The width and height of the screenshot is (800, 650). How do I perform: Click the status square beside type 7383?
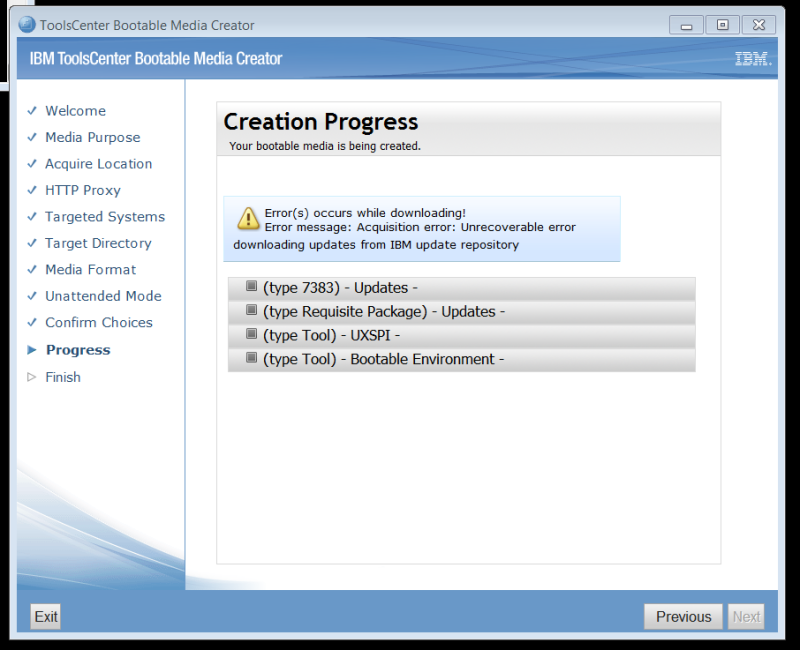click(x=251, y=286)
